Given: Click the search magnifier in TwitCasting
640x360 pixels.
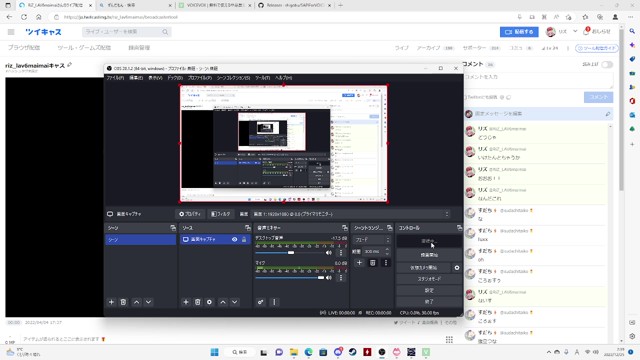Looking at the screenshot, I should [x=165, y=32].
